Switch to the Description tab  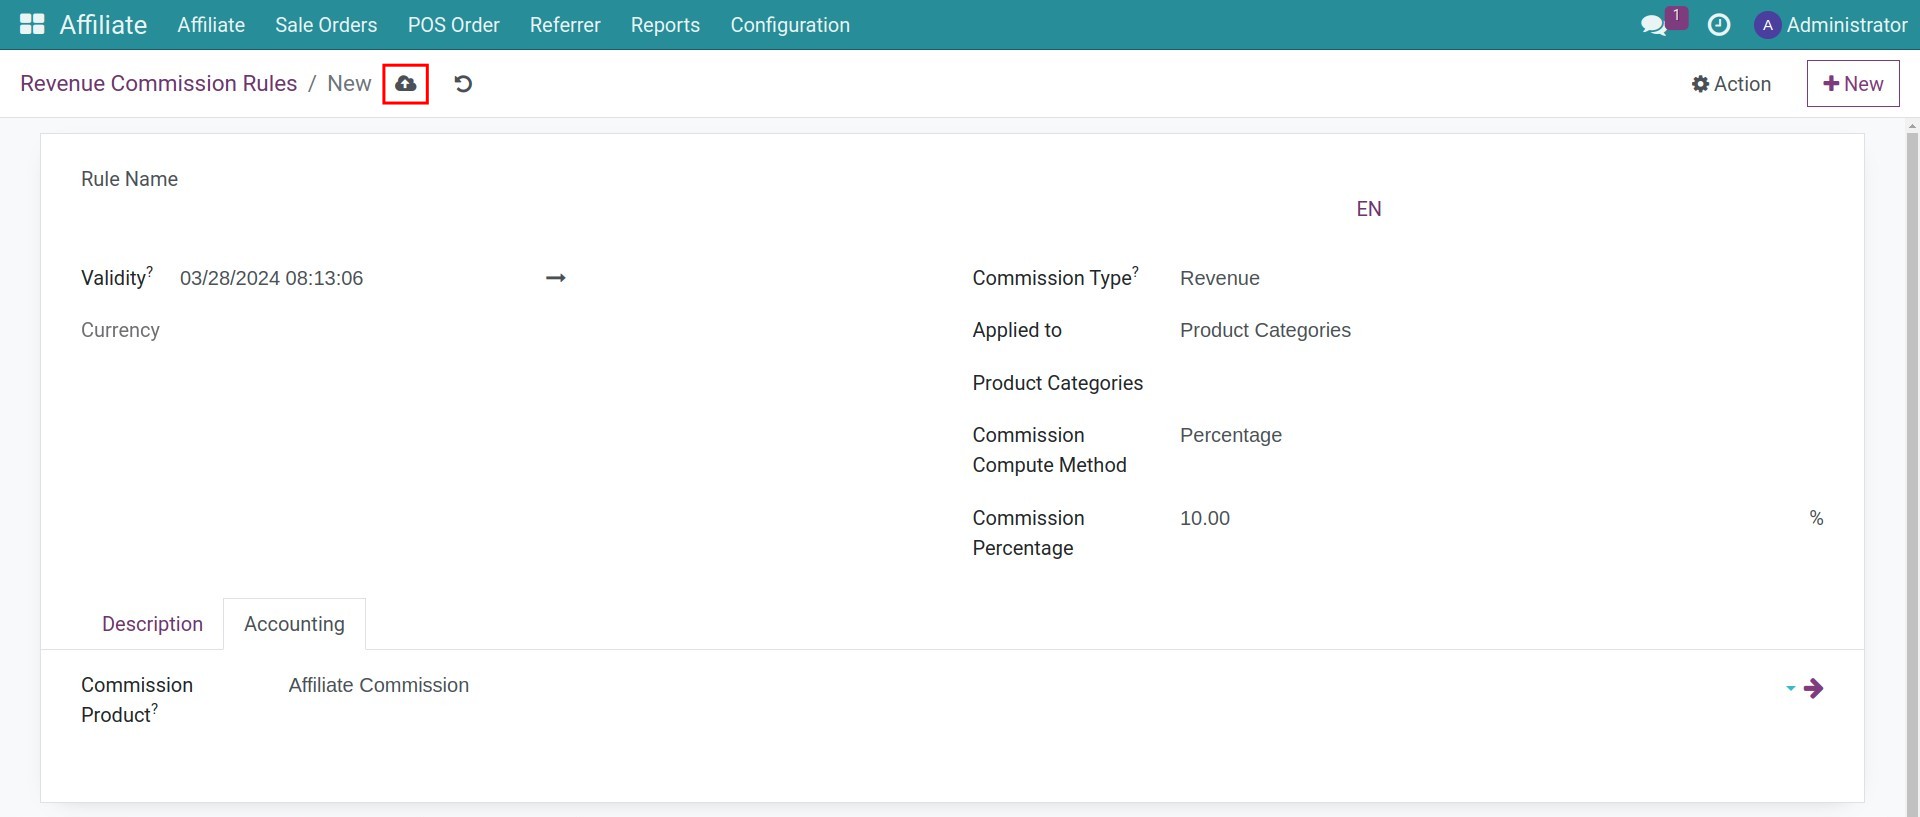pyautogui.click(x=152, y=624)
